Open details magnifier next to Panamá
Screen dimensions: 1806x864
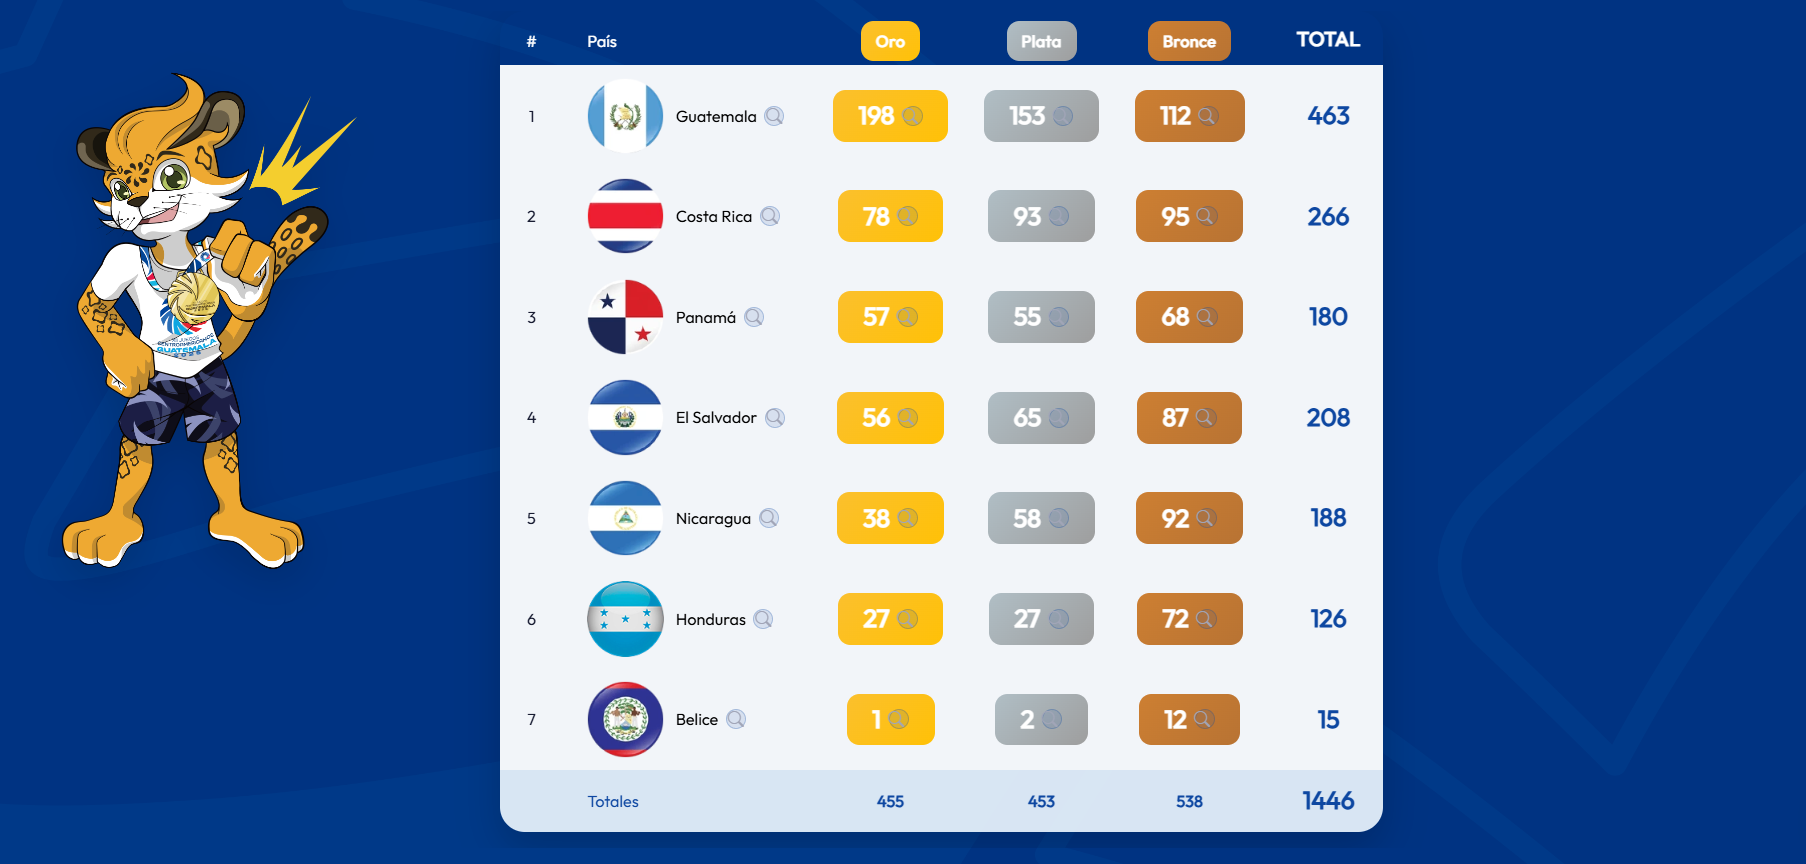(x=754, y=317)
